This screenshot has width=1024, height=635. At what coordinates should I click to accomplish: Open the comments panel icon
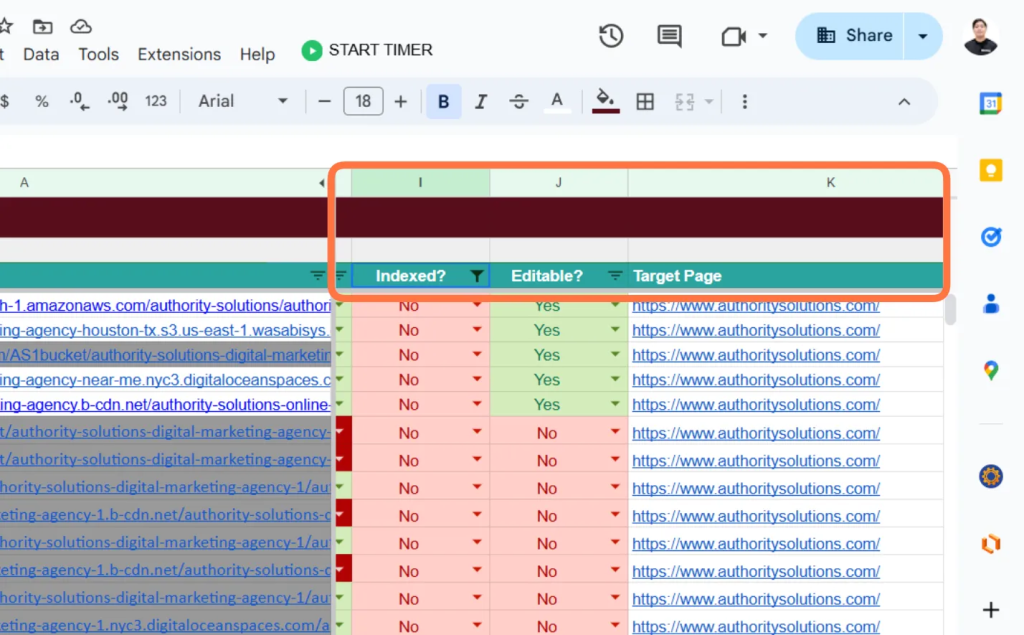669,36
